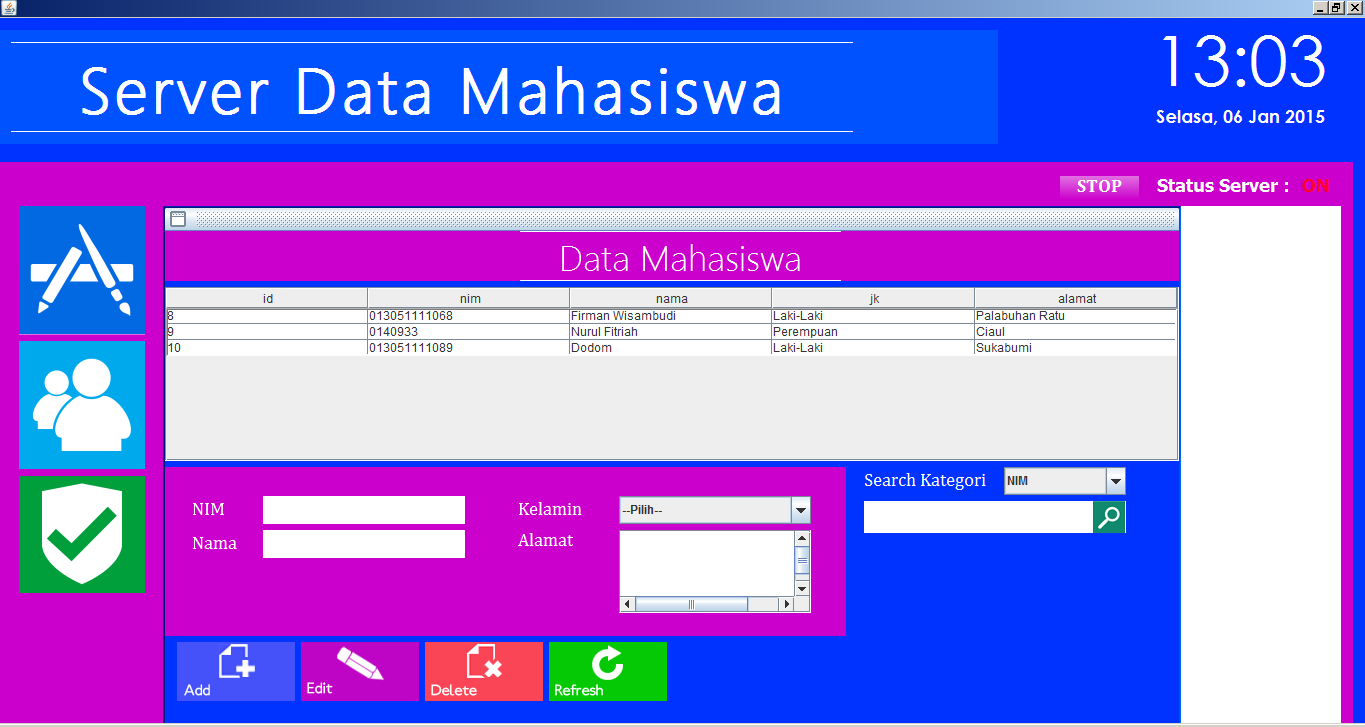Viewport: 1365px width, 727px height.
Task: Click the Add record button
Action: pyautogui.click(x=236, y=671)
